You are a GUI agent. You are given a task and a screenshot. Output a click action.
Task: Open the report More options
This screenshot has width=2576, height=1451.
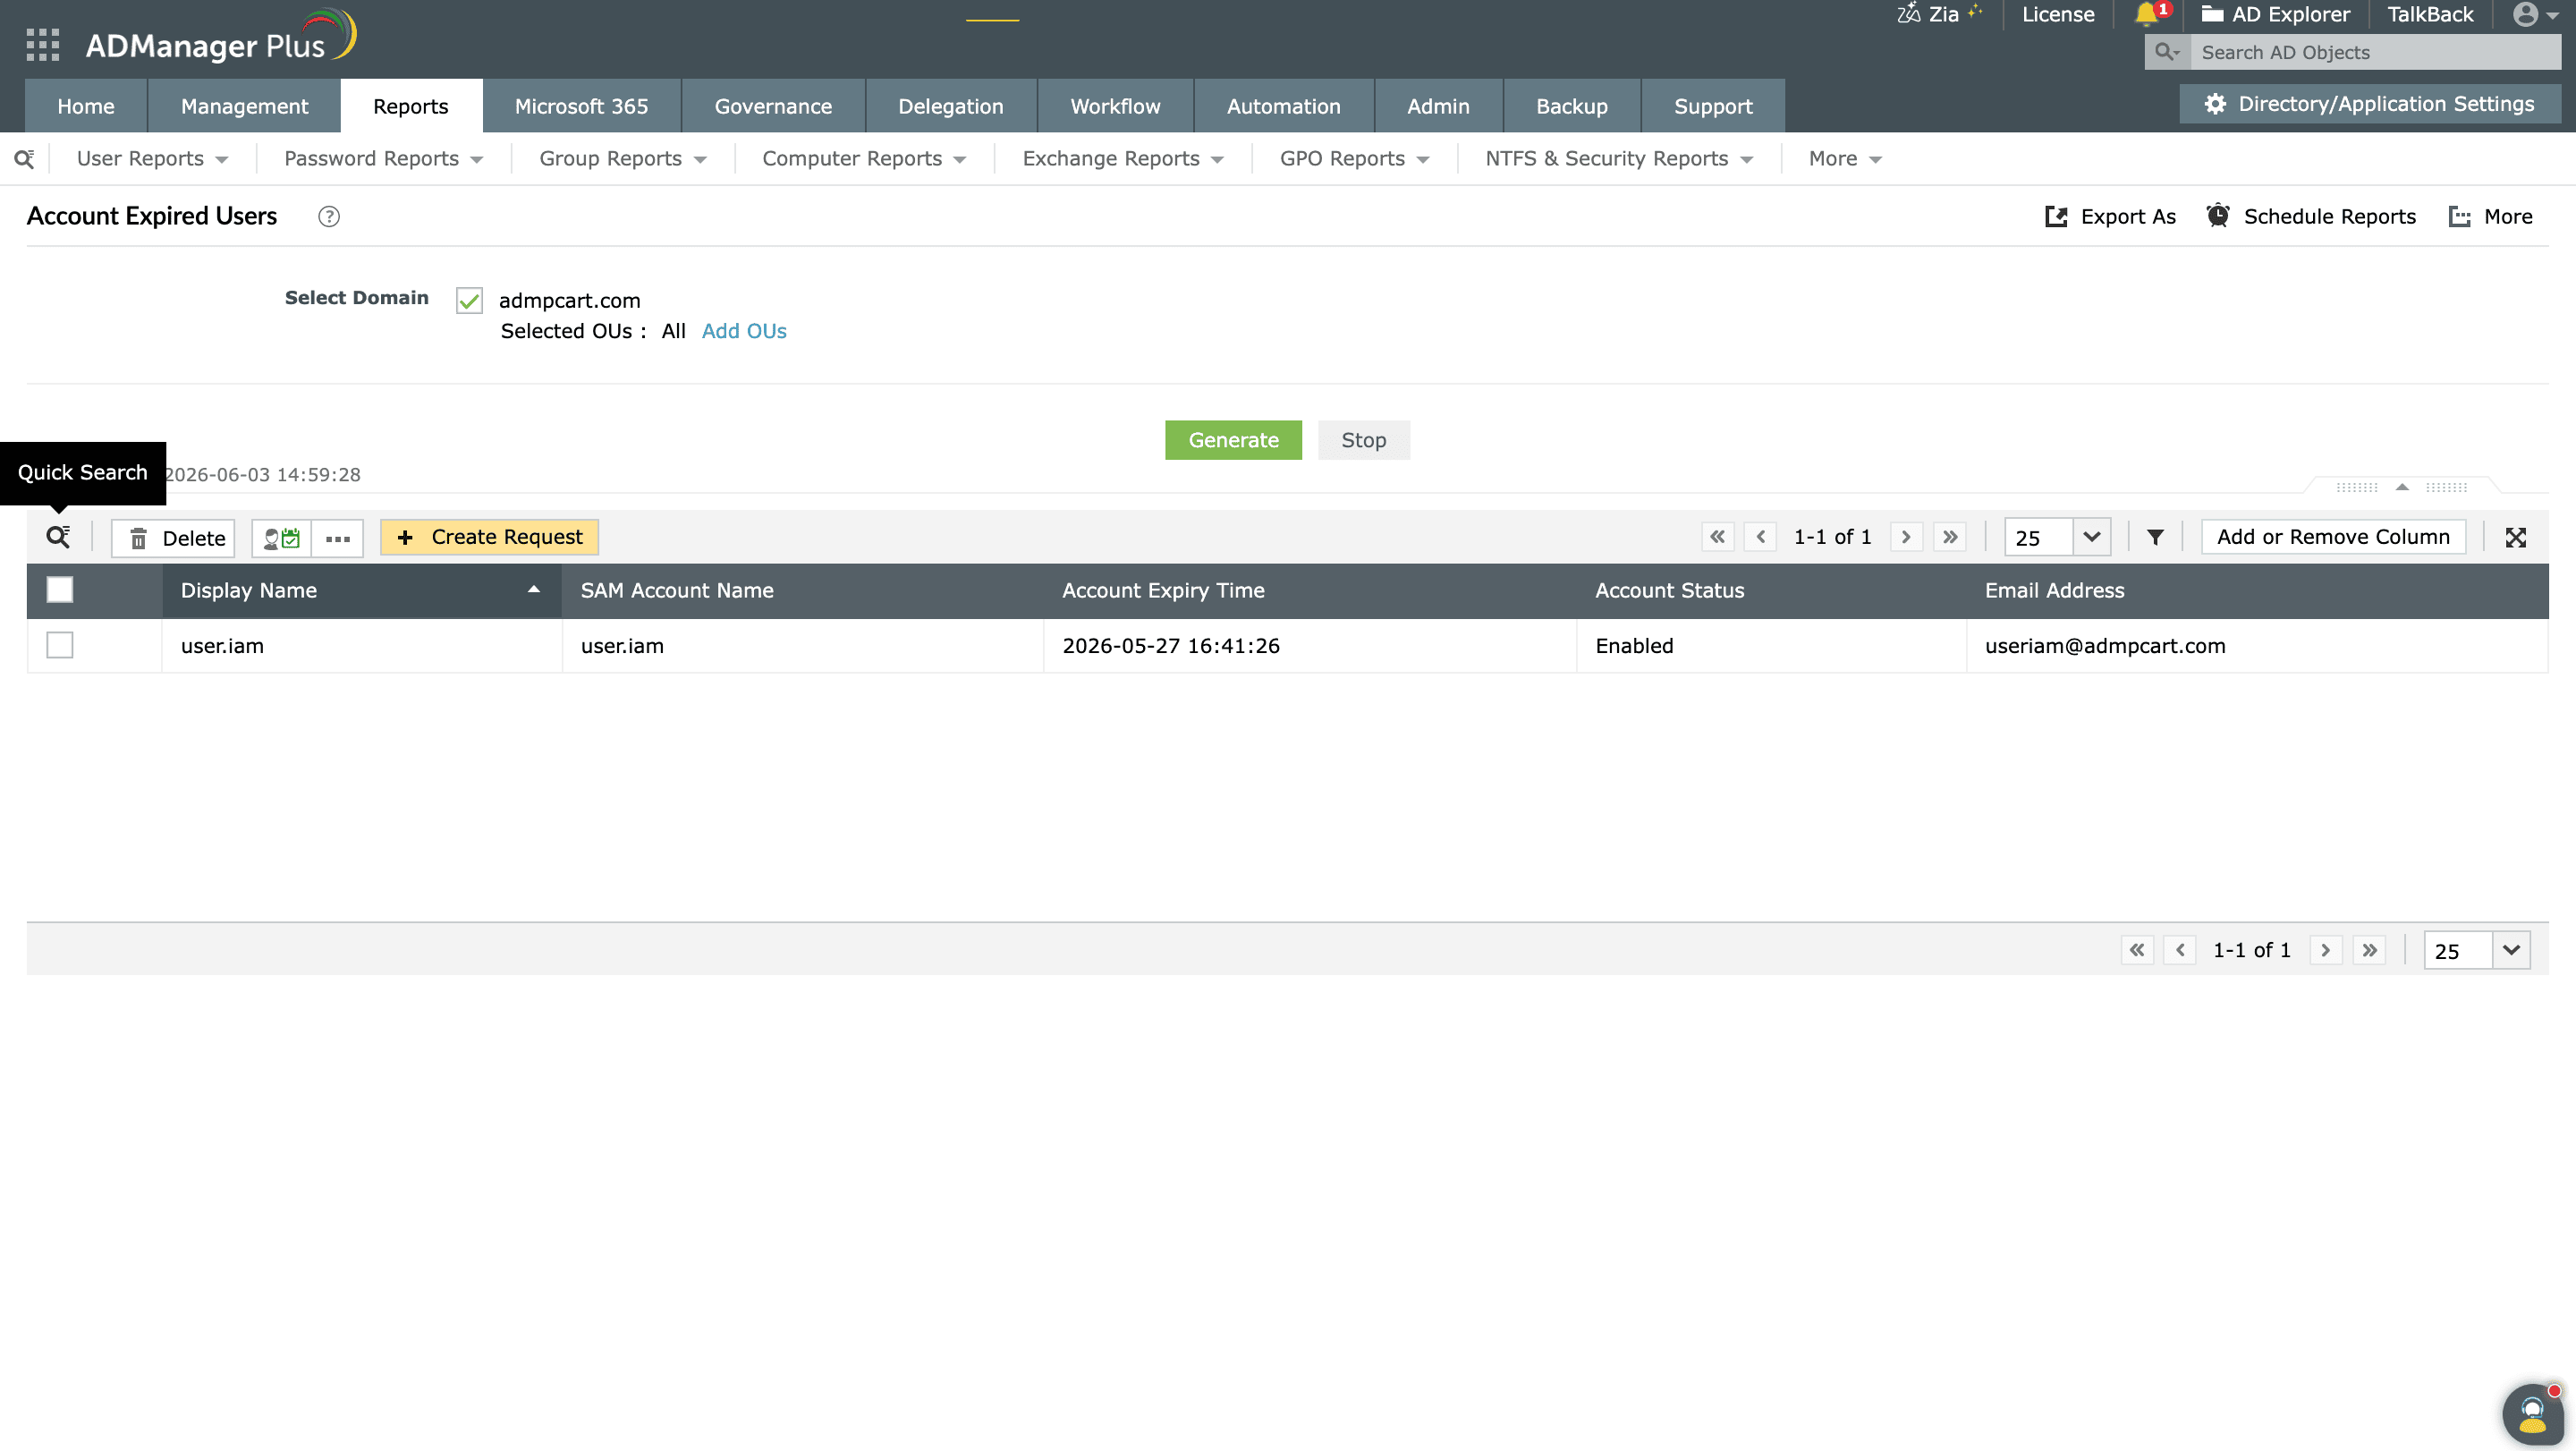(2491, 216)
